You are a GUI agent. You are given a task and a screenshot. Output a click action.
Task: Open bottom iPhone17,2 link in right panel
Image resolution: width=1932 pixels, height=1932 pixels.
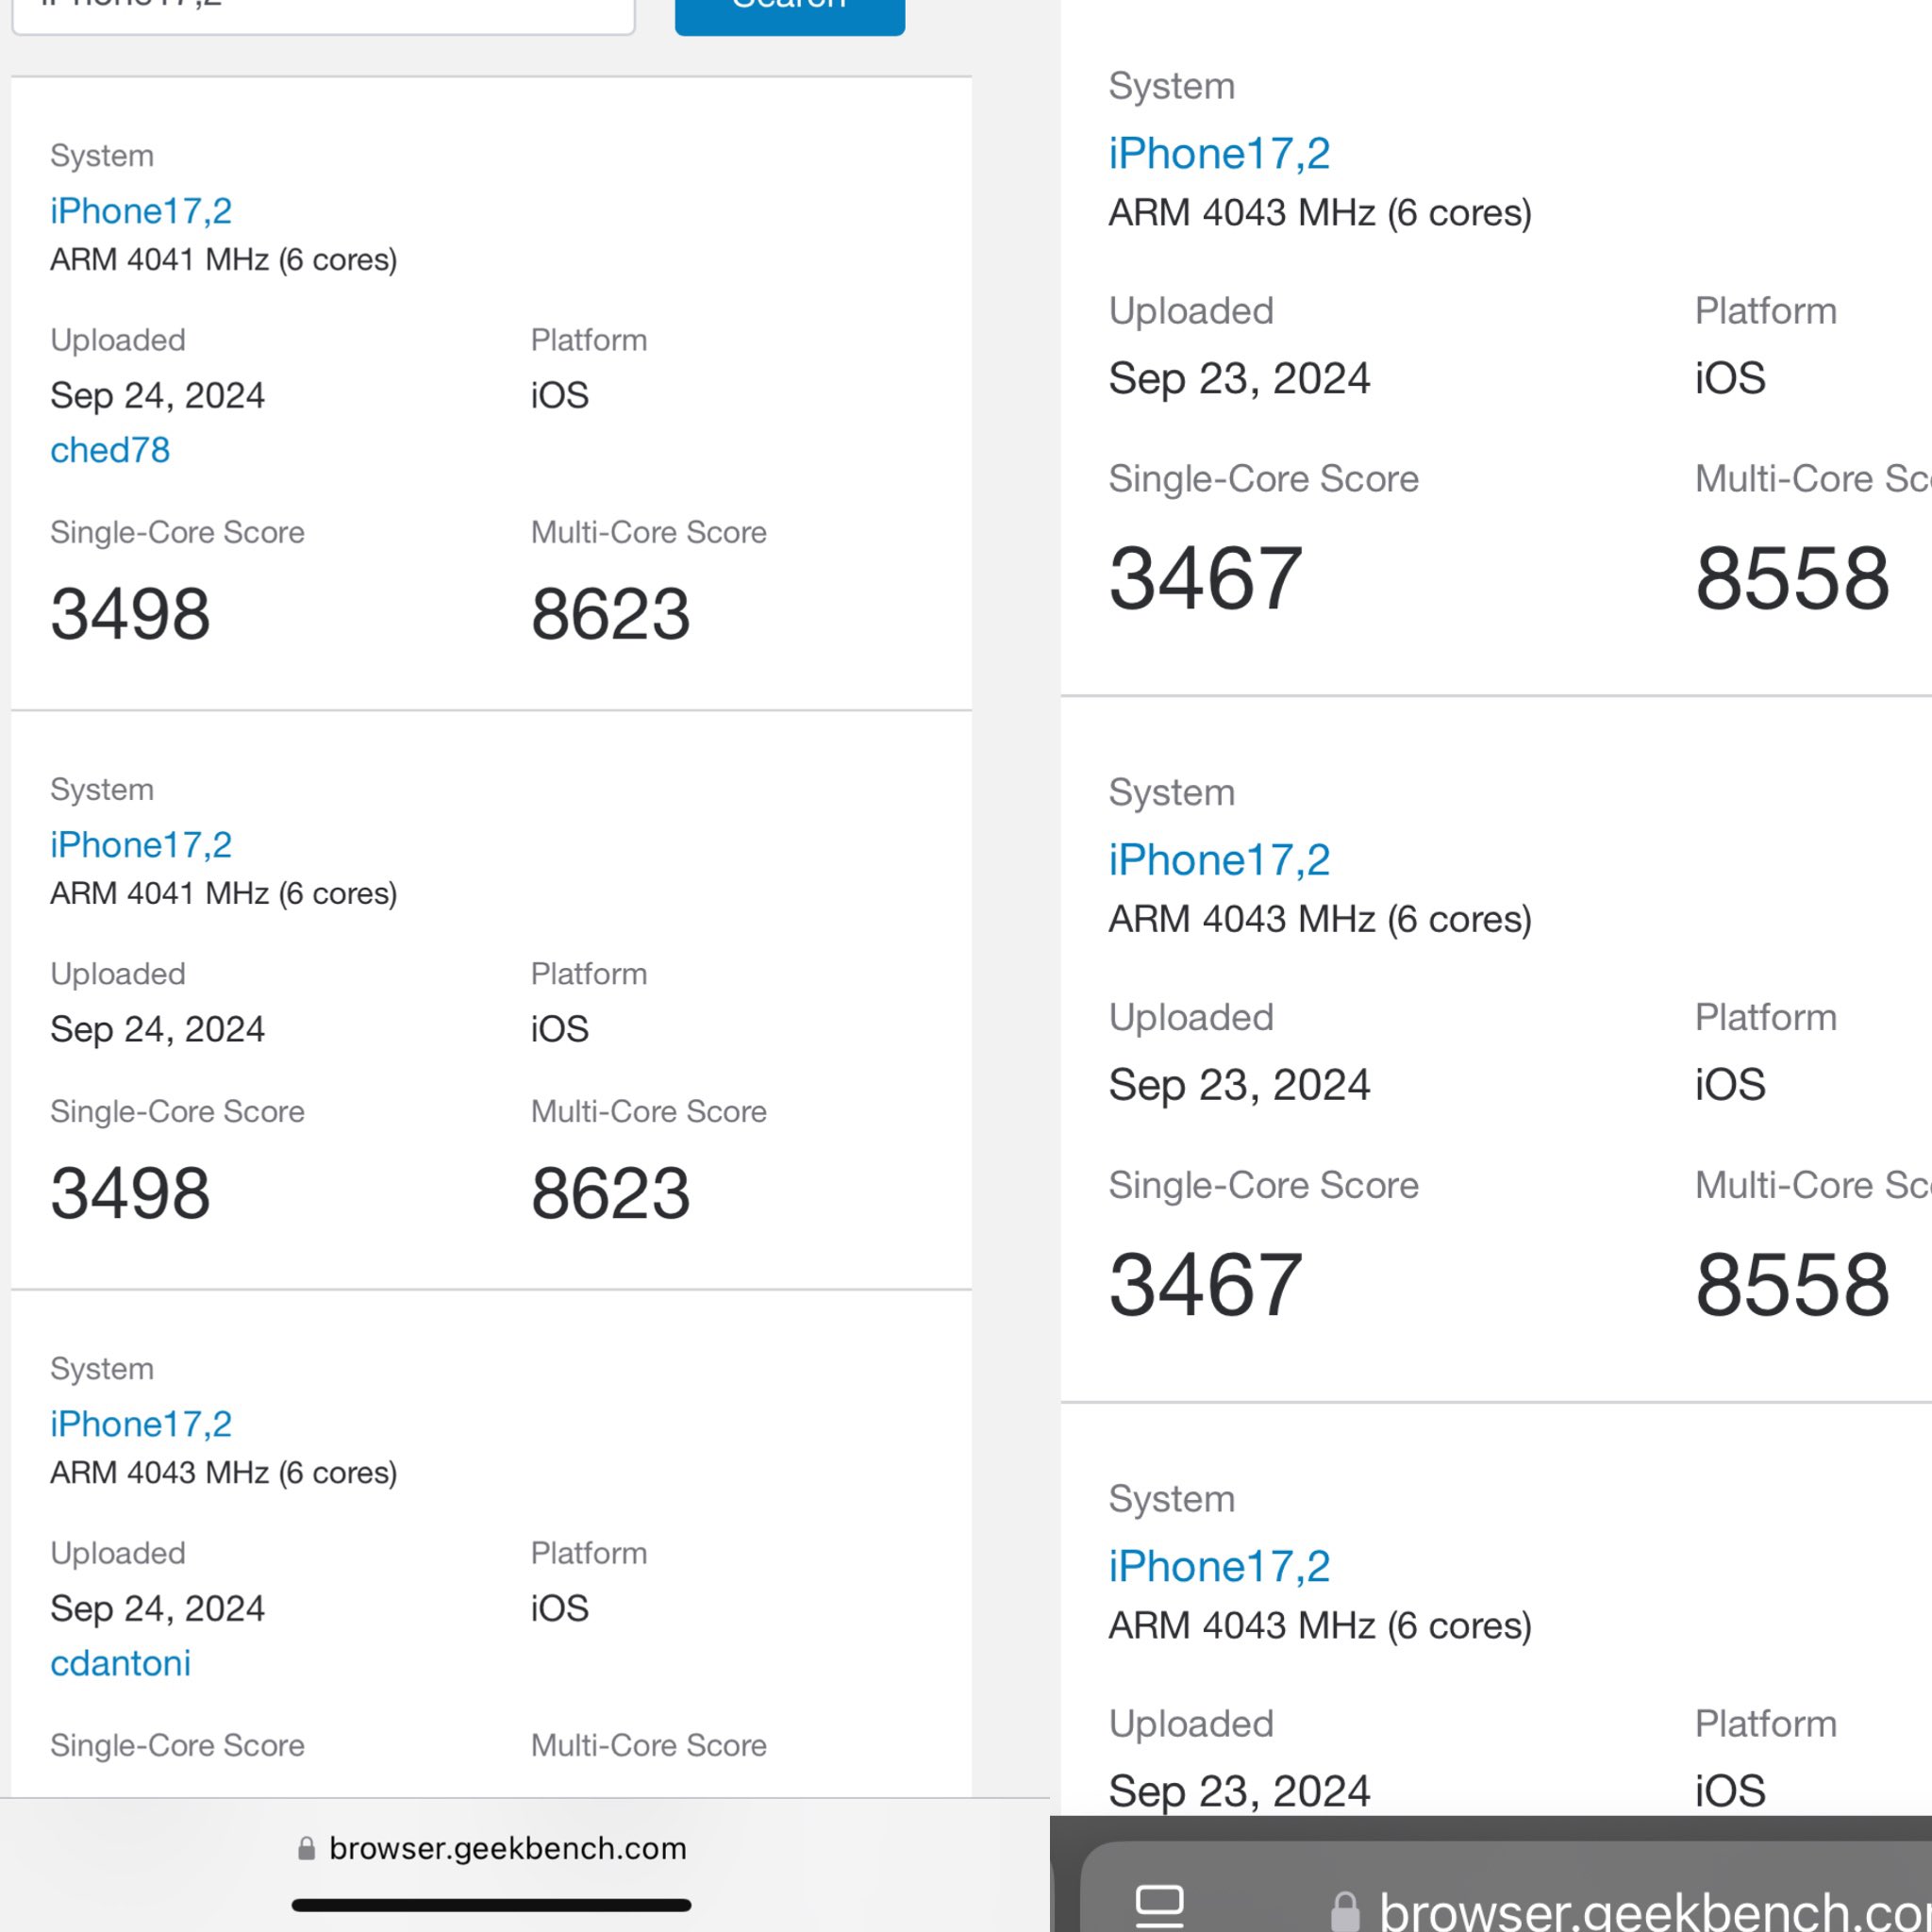pos(1219,1566)
